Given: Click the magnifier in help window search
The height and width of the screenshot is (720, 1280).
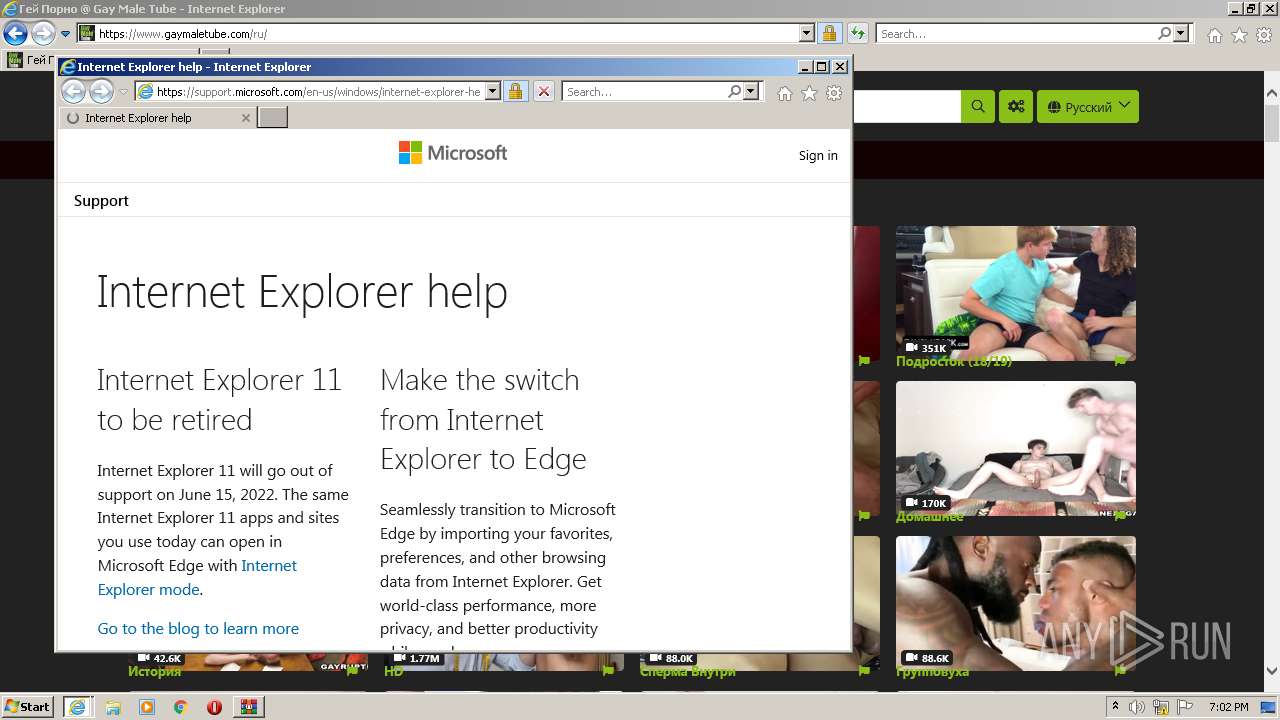Looking at the screenshot, I should click(735, 92).
